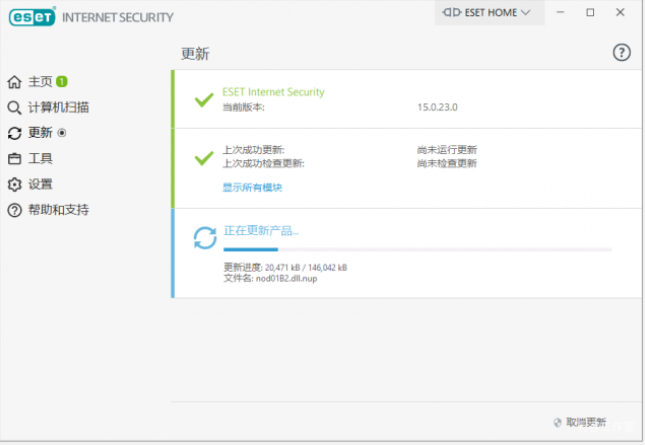Click the update progress bar
Image resolution: width=645 pixels, height=445 pixels.
tap(417, 249)
